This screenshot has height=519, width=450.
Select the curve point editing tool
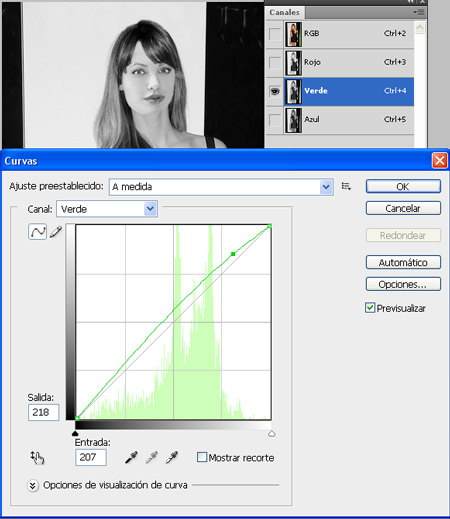pos(38,232)
